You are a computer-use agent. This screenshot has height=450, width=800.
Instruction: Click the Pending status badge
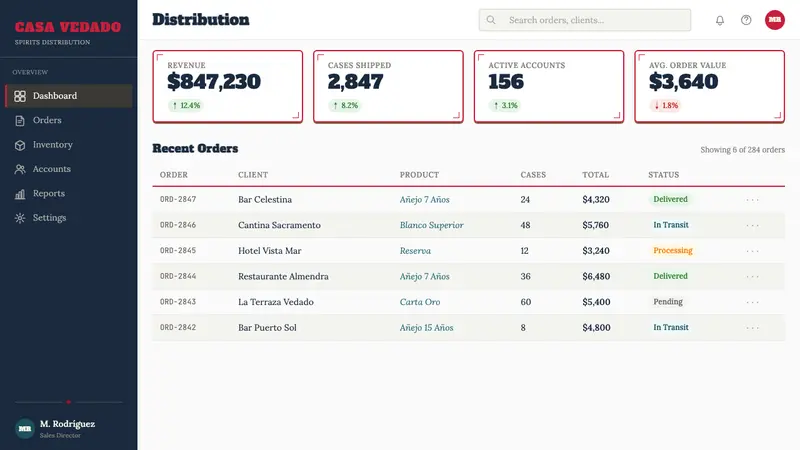point(668,302)
